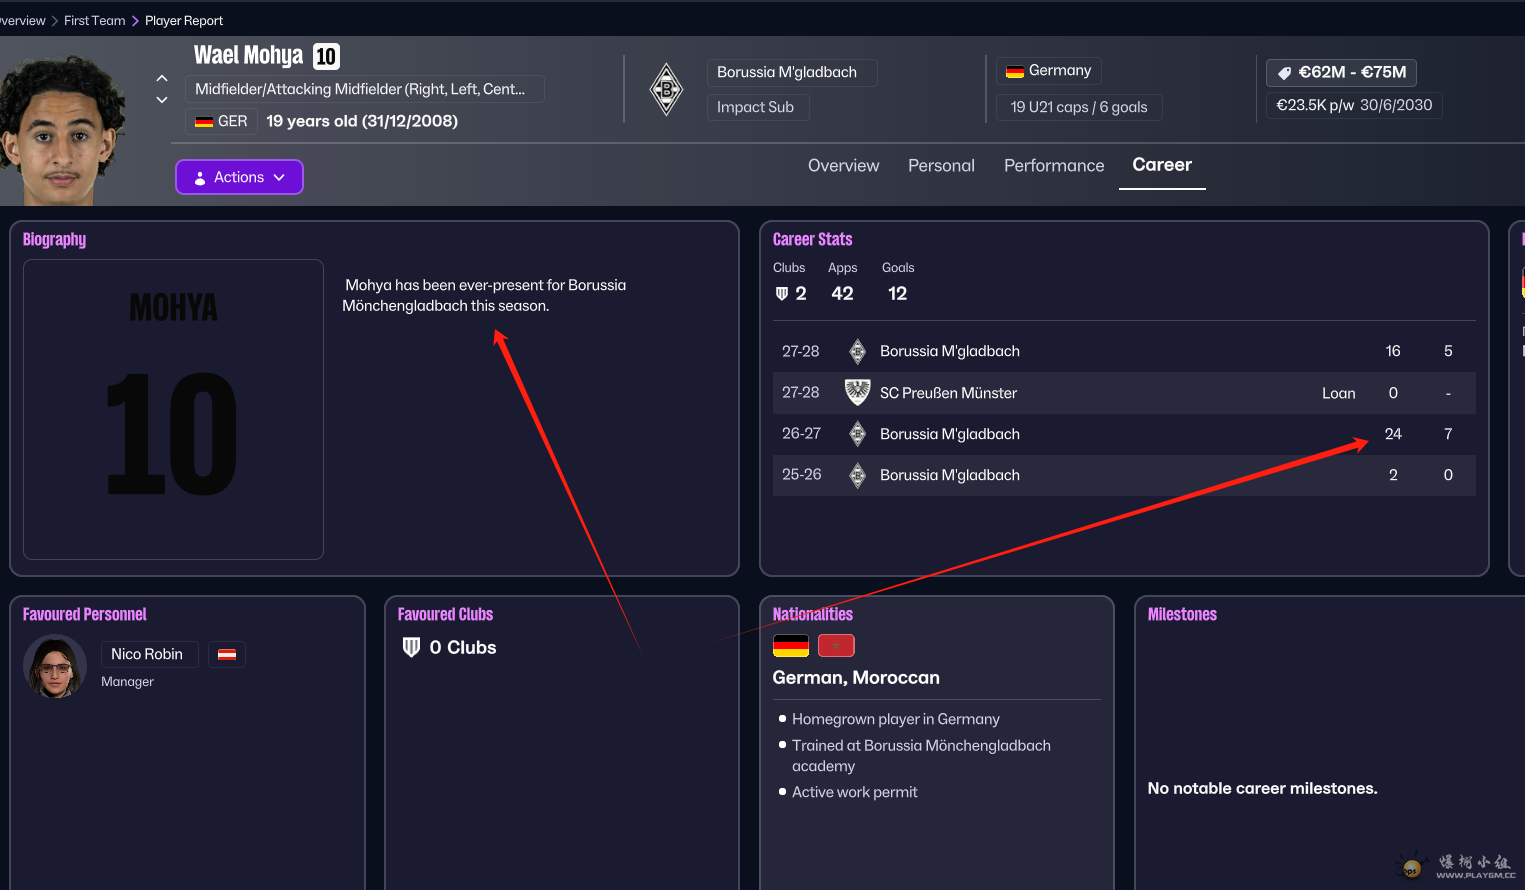Switch to the Performance tab
This screenshot has height=890, width=1525.
click(x=1054, y=166)
